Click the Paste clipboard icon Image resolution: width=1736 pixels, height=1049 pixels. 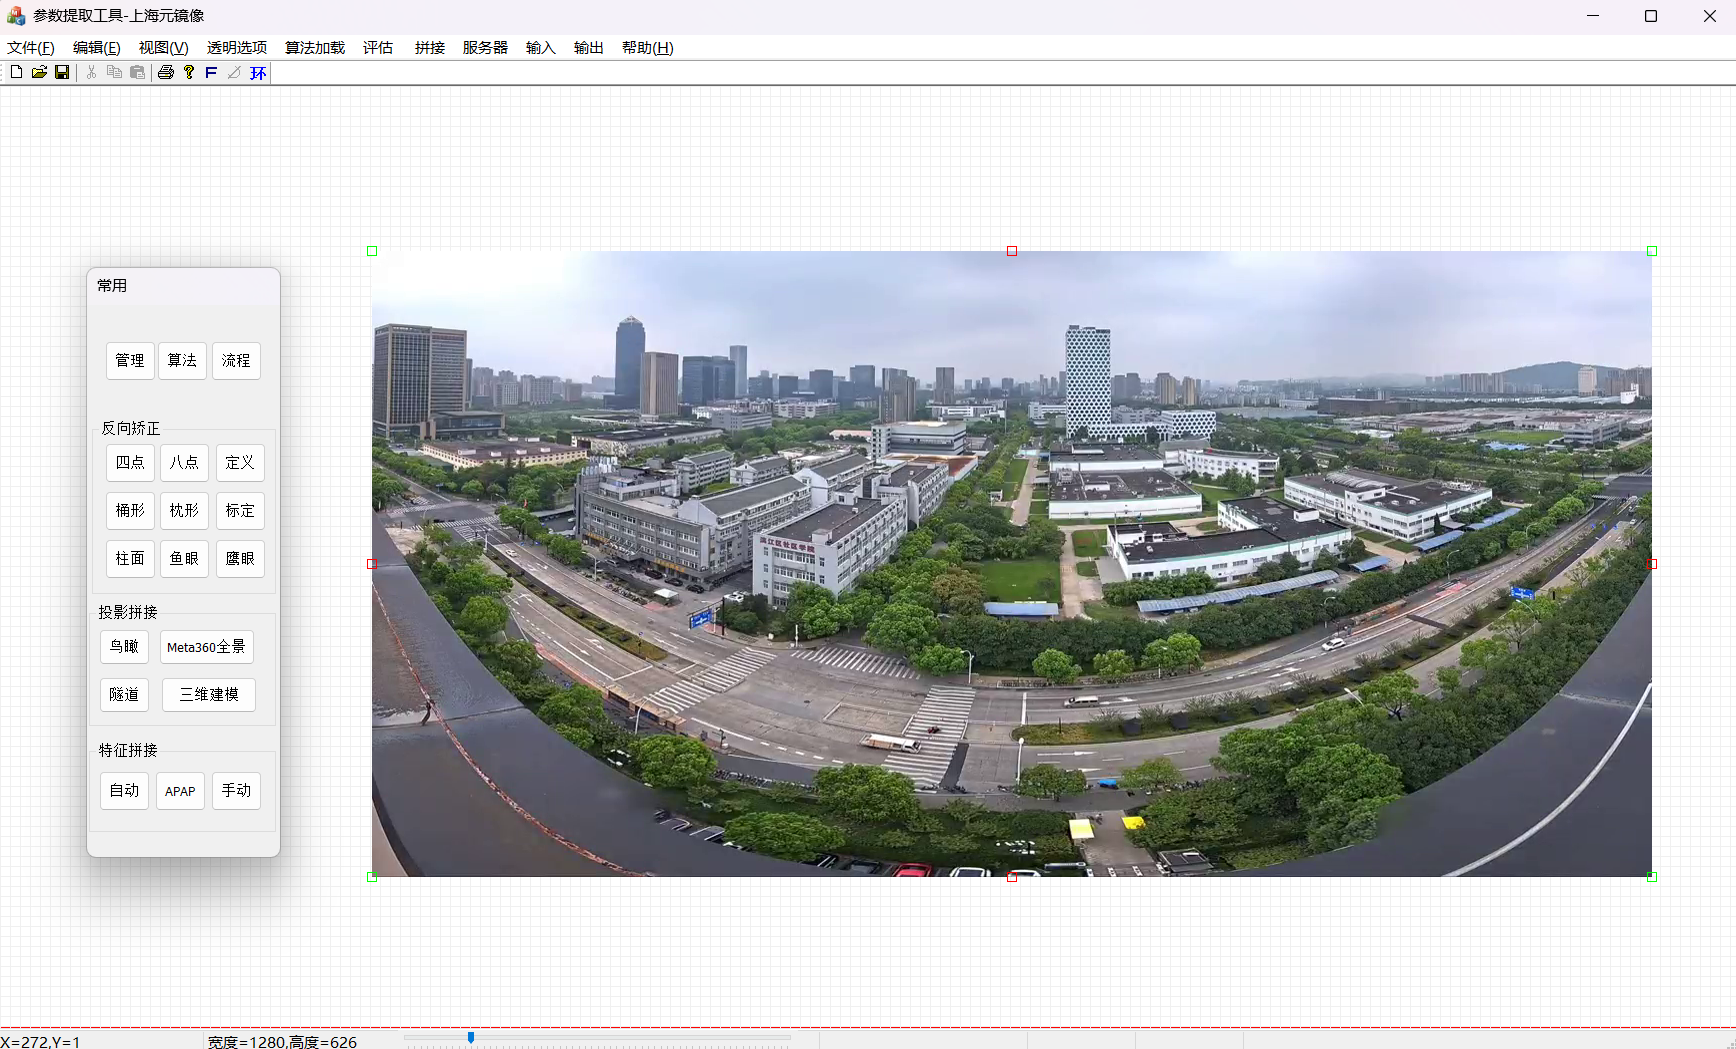tap(138, 72)
